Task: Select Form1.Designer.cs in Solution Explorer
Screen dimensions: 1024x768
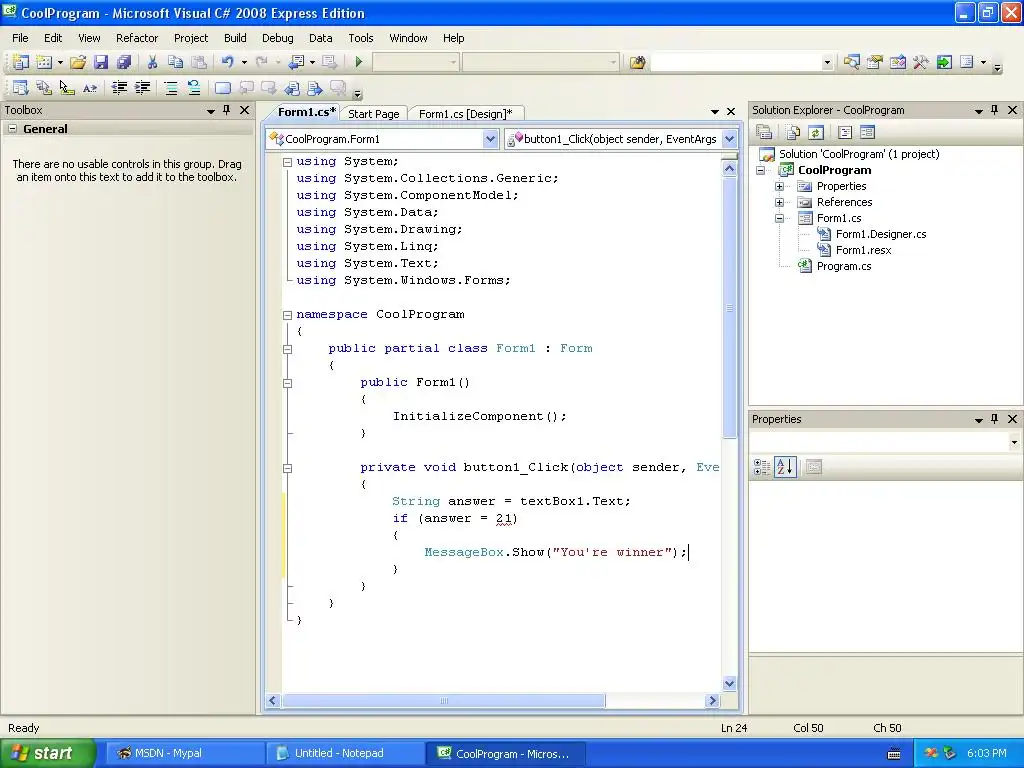Action: click(x=880, y=234)
